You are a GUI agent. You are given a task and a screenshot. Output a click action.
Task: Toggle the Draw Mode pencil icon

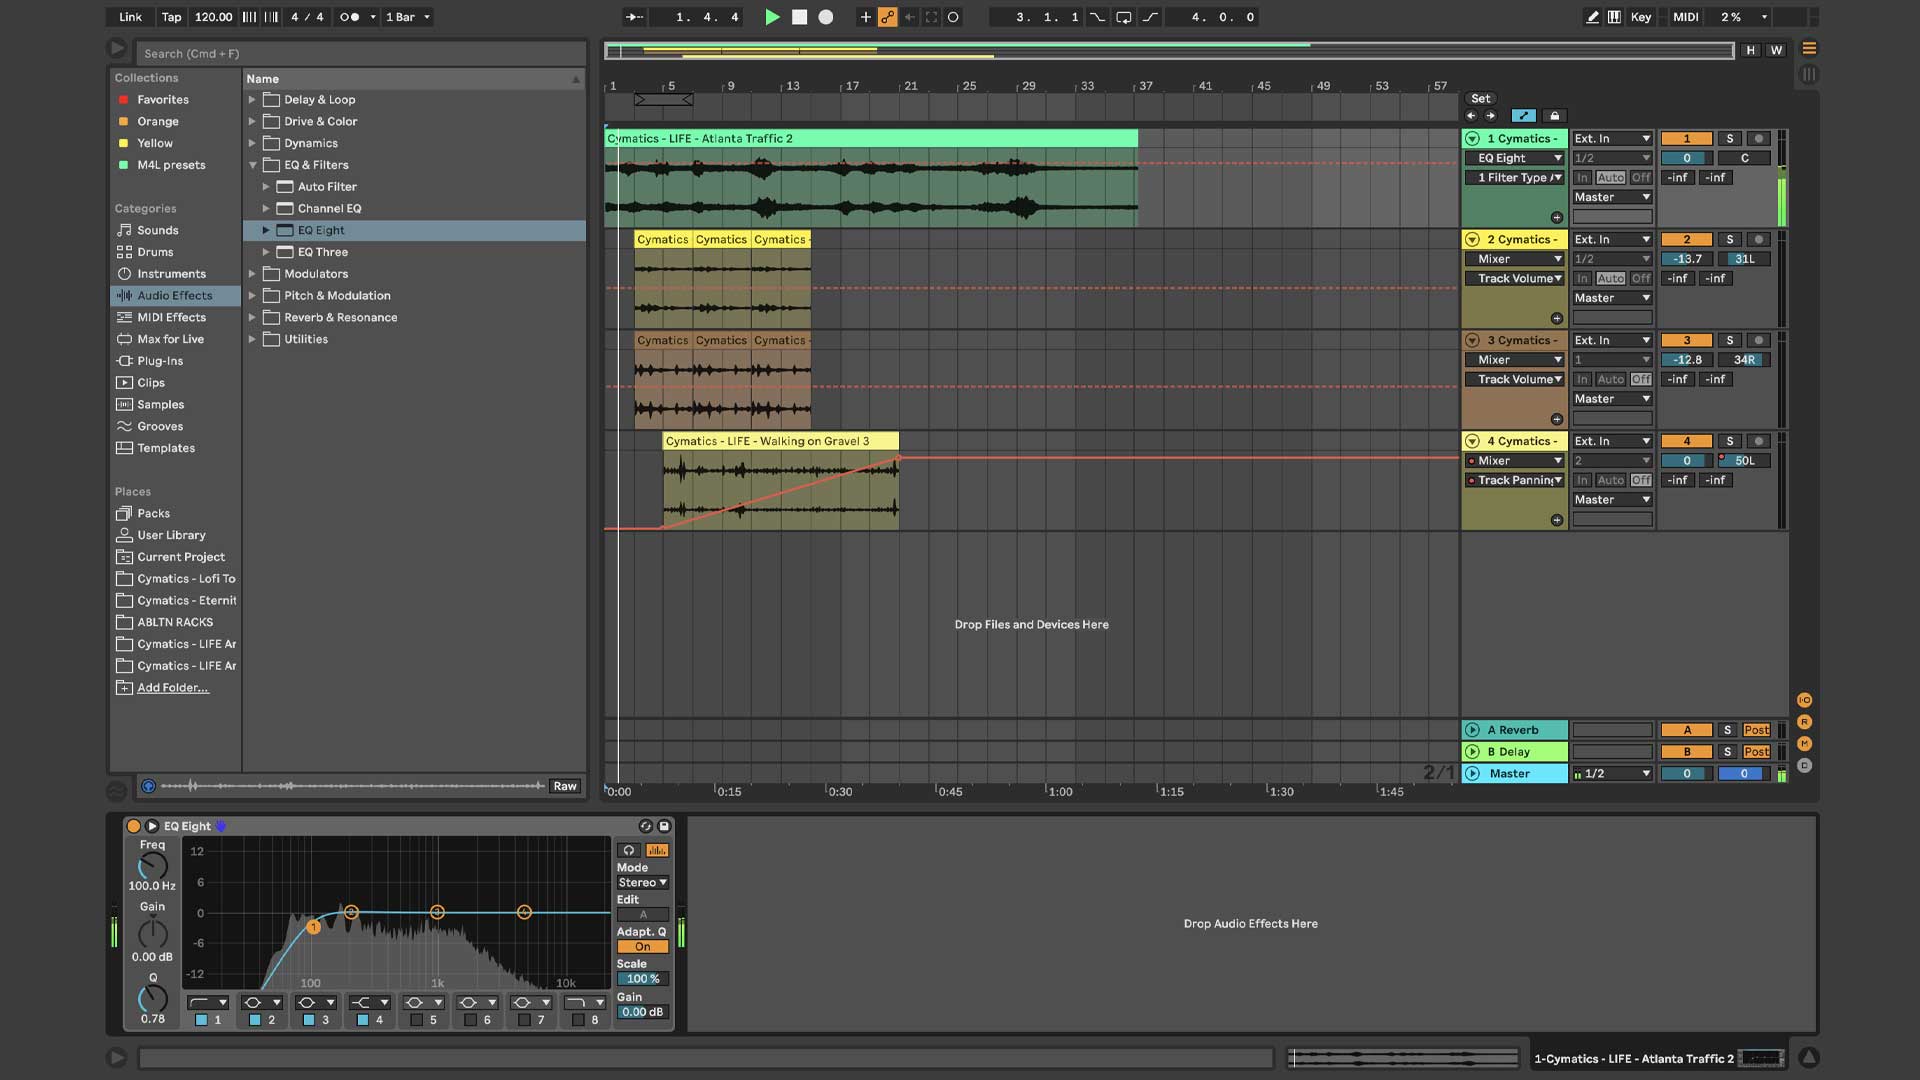(1592, 17)
